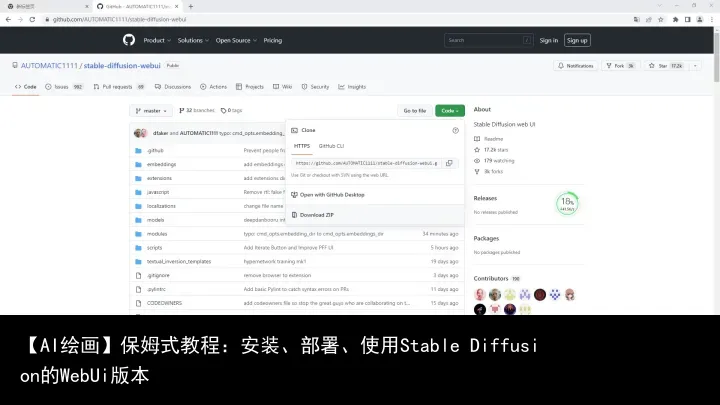Select the clone URL text field
Image resolution: width=720 pixels, height=405 pixels.
(367, 163)
